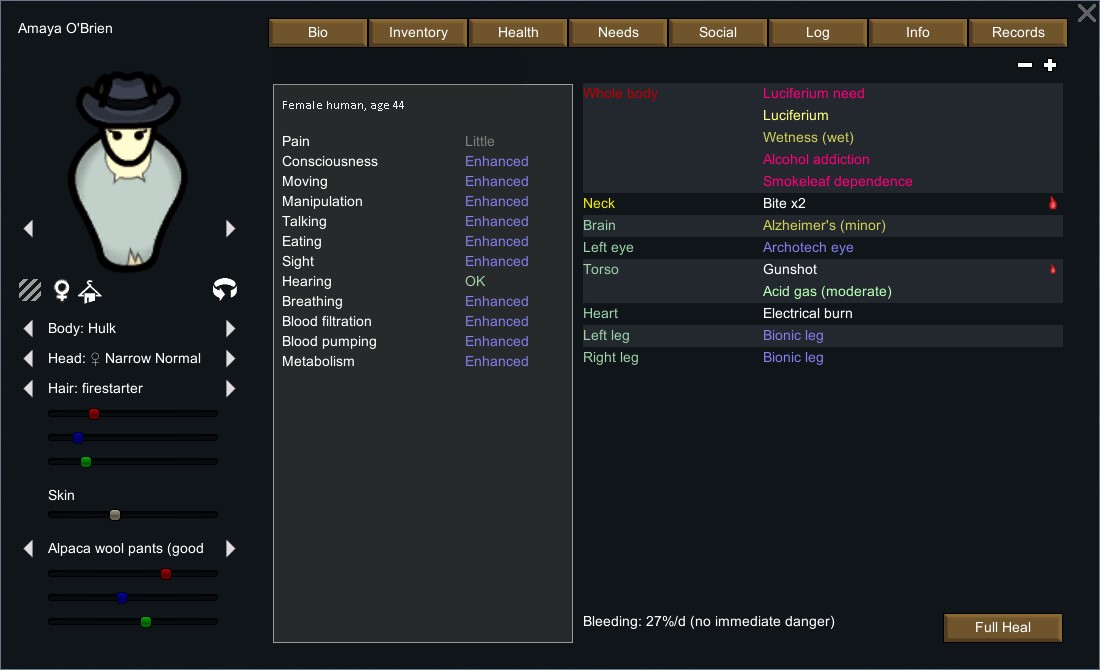1100x670 pixels.
Task: Select the Archotech eye entry
Action: click(808, 247)
